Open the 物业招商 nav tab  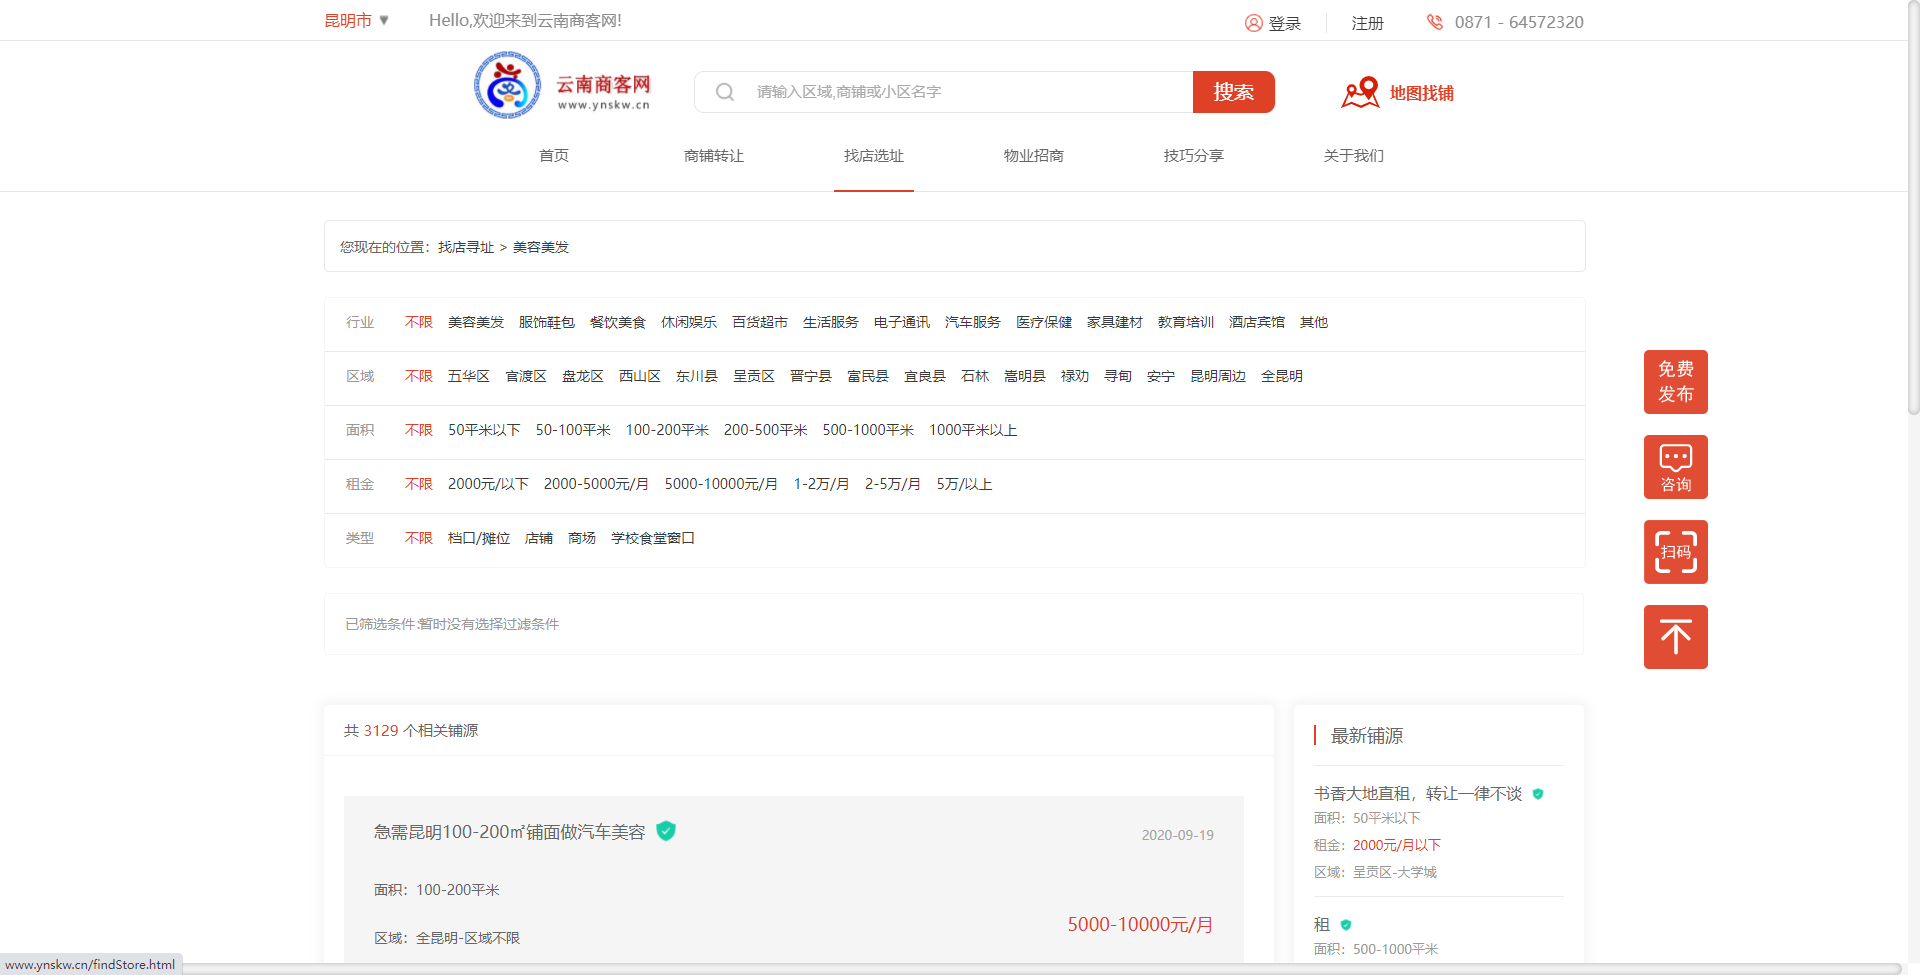[1033, 156]
